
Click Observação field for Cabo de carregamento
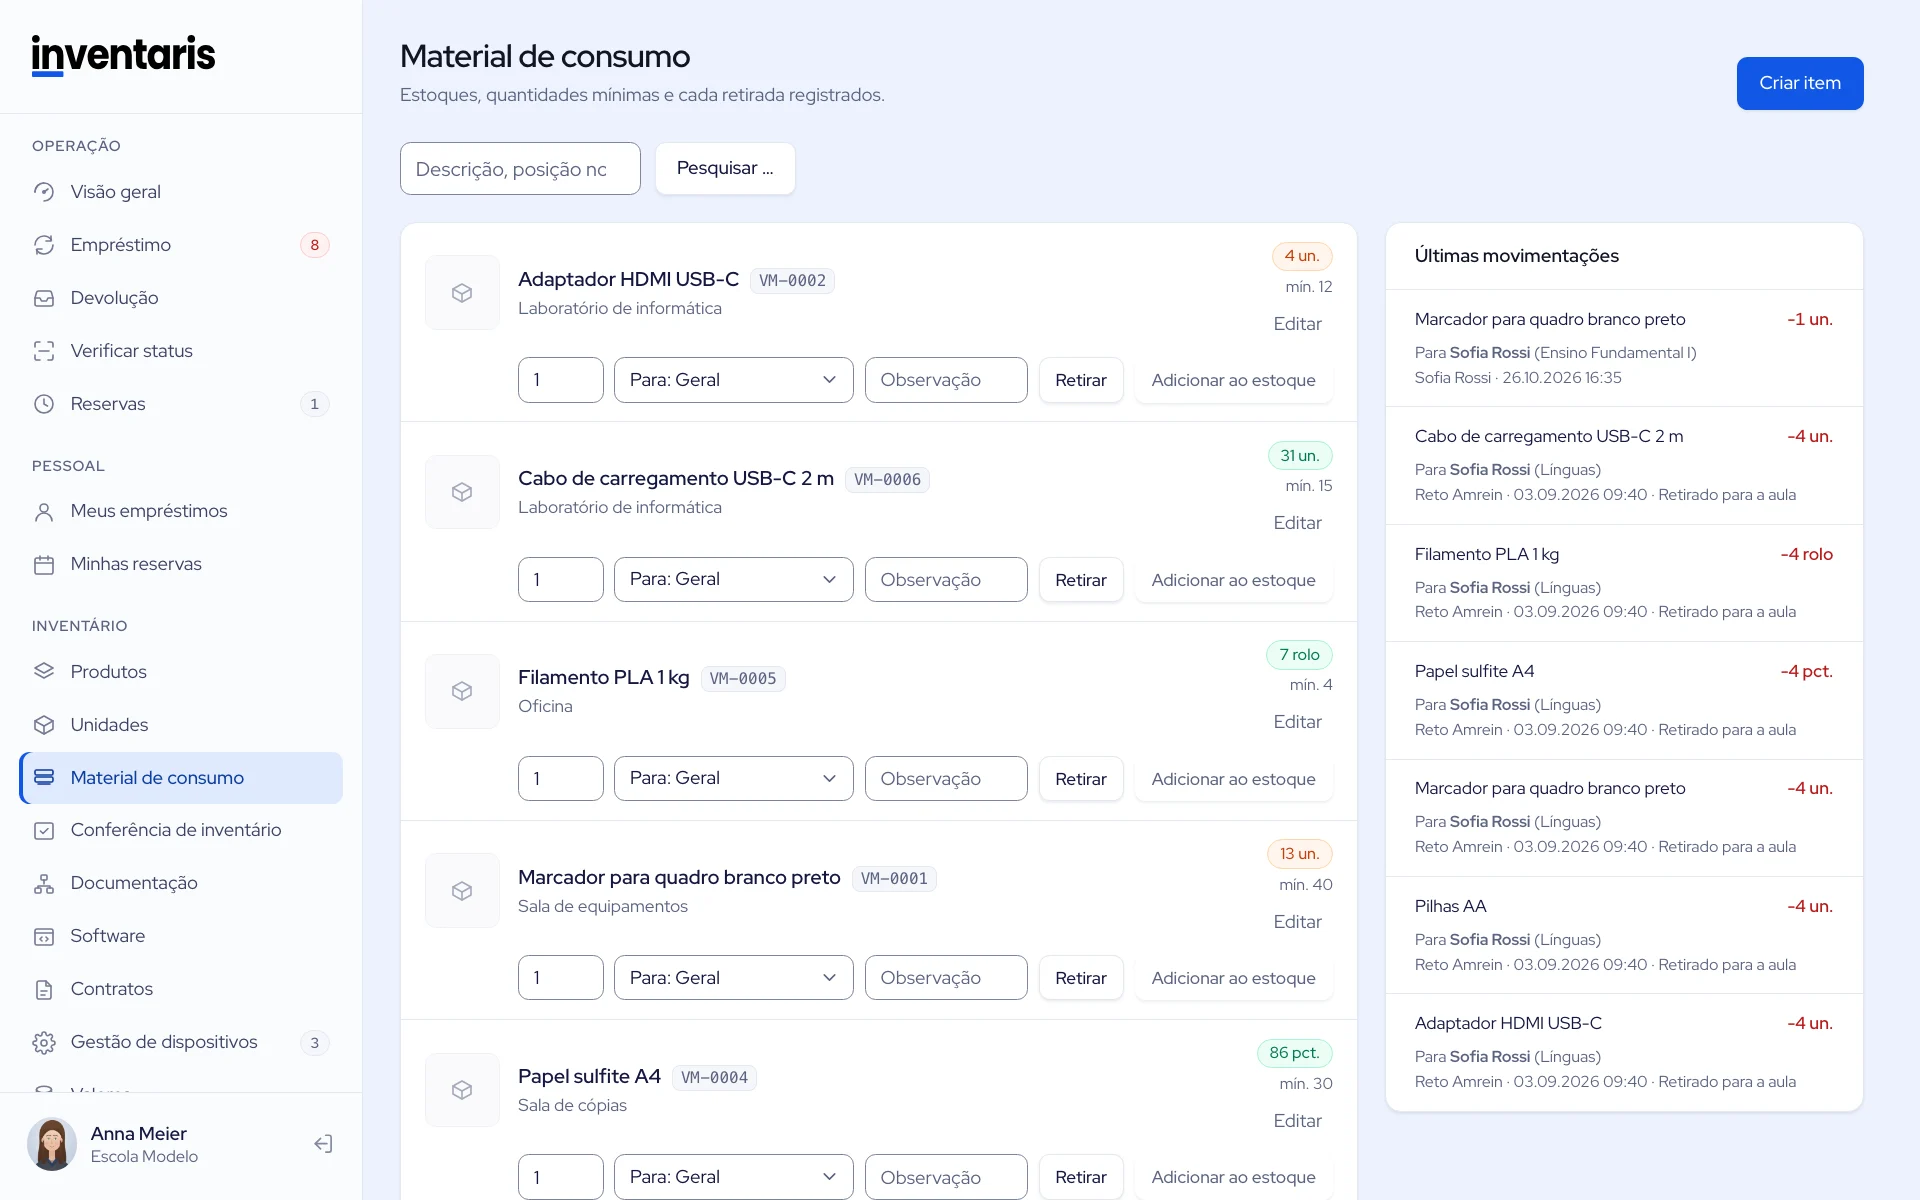pos(946,579)
